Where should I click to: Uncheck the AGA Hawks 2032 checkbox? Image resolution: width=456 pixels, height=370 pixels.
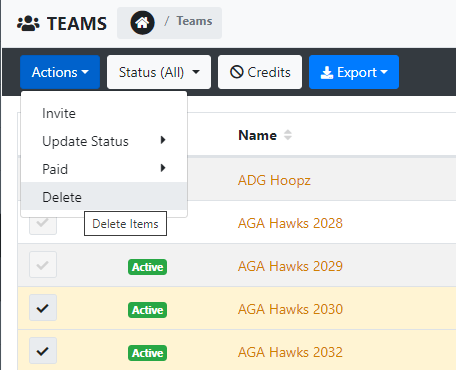click(x=43, y=351)
